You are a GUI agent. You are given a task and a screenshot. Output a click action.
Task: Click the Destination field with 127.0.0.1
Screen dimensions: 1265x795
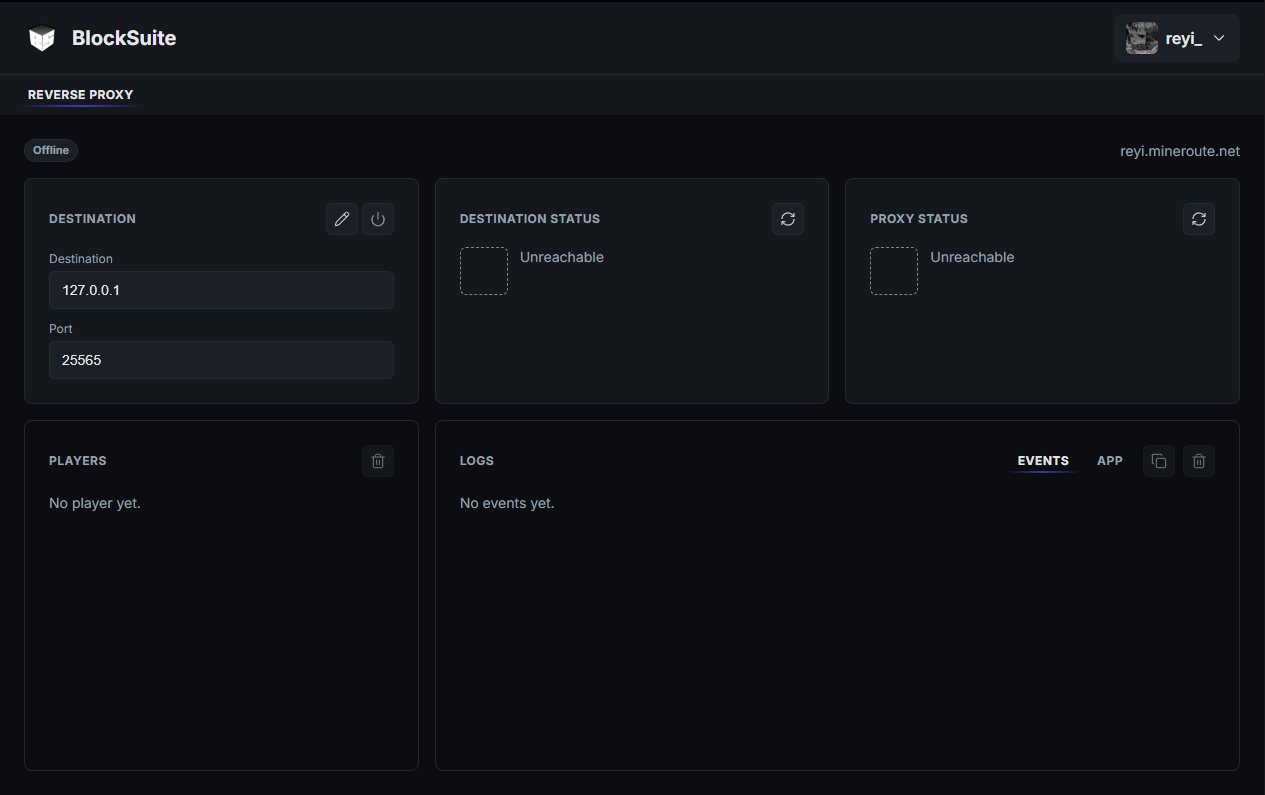[221, 290]
